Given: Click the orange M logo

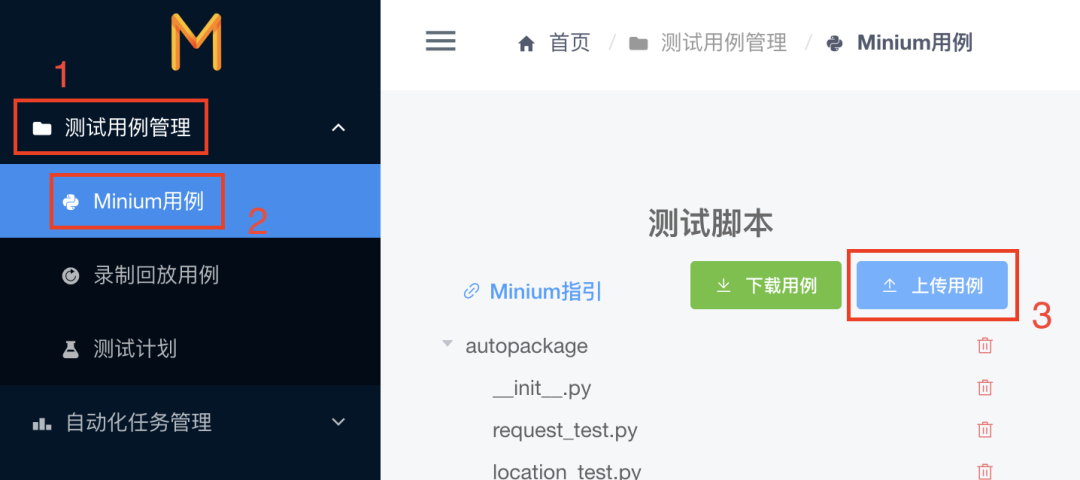Looking at the screenshot, I should 196,41.
